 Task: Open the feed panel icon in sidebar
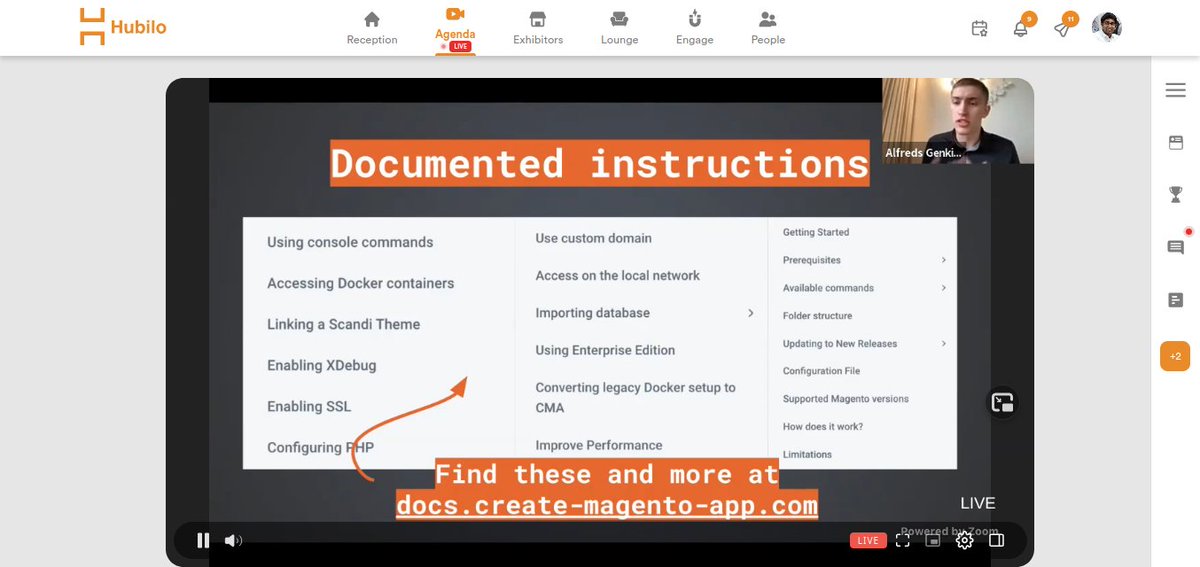1175,143
